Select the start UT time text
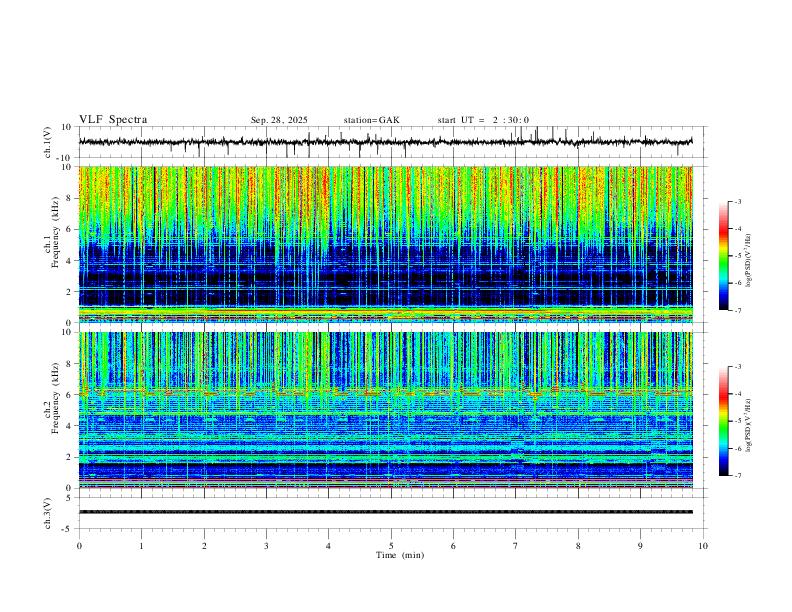This screenshot has width=792, height=612. coord(483,120)
